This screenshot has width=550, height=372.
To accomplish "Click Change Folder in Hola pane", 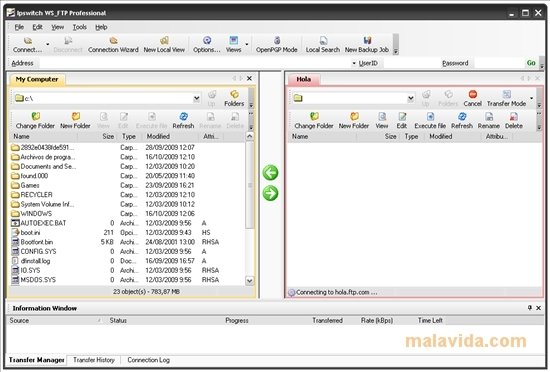I will (x=314, y=121).
